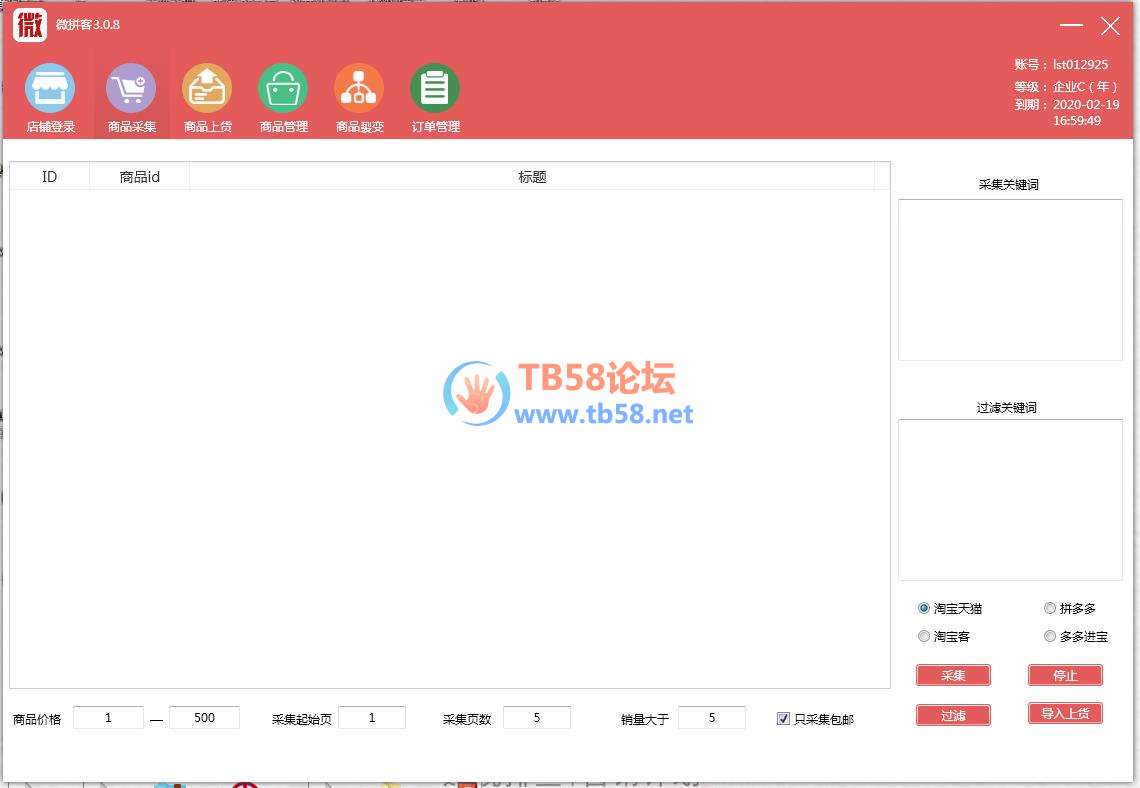Click the 采集起始页 input field
1140x788 pixels.
[372, 717]
